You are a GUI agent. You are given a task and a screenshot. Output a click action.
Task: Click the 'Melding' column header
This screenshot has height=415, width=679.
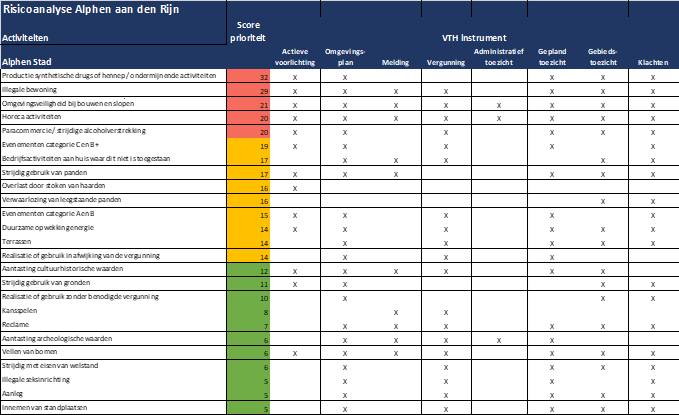[x=395, y=62]
